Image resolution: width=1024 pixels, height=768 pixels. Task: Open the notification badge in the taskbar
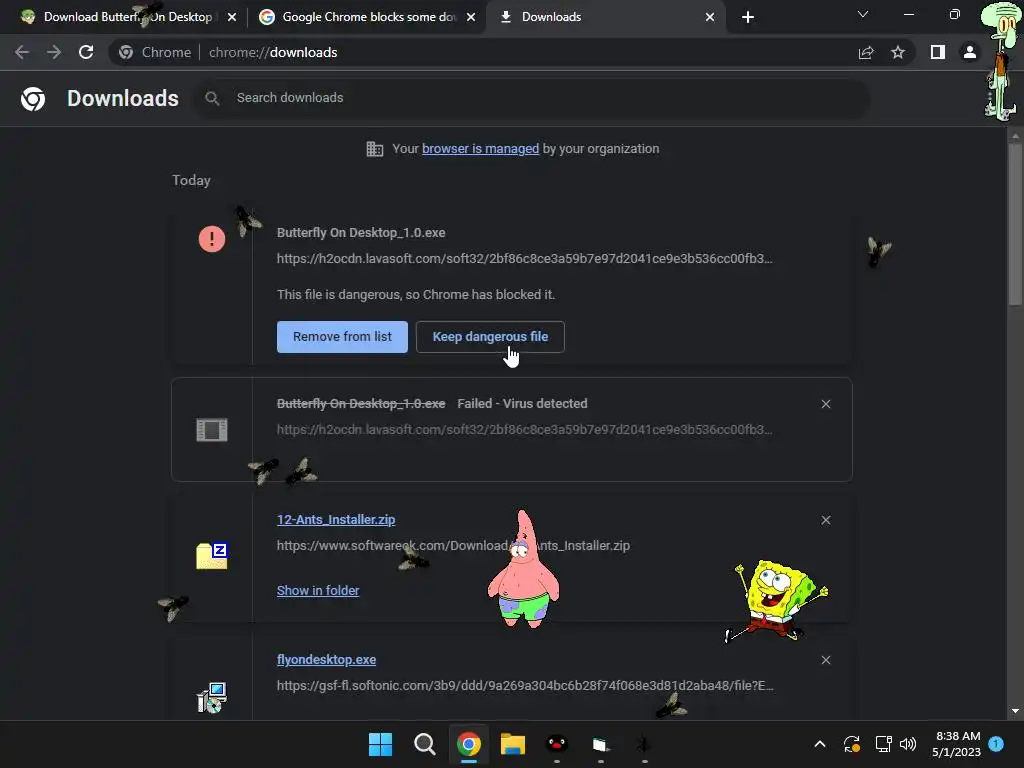point(996,743)
